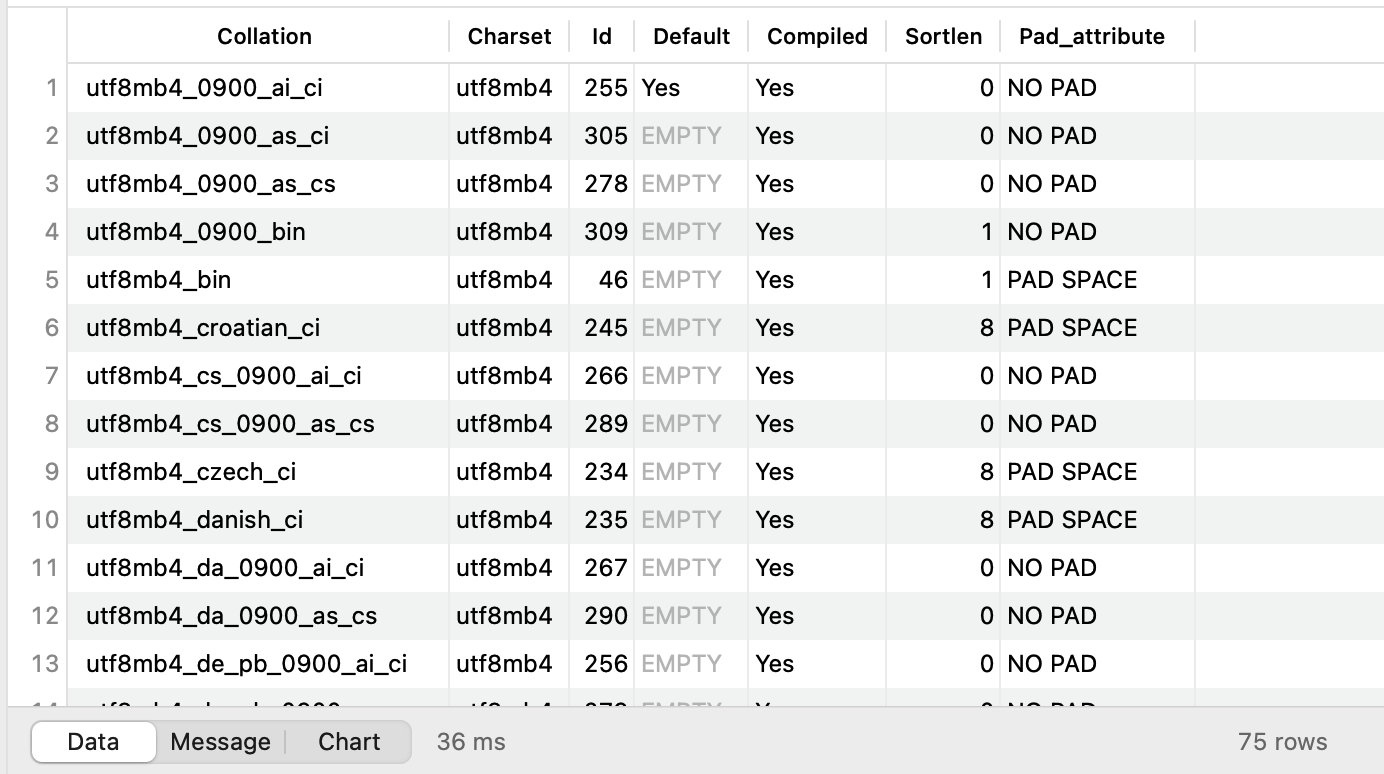Image resolution: width=1384 pixels, height=774 pixels.
Task: Click PAD SPACE in utf8mb4_danish_ci row
Action: 1072,520
